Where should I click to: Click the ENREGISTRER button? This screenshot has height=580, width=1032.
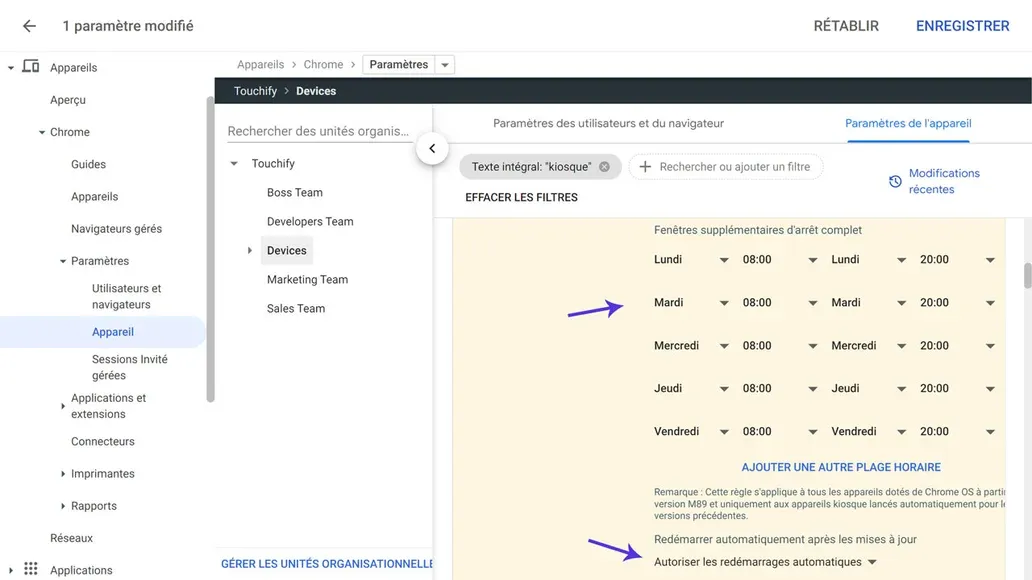[x=962, y=26]
